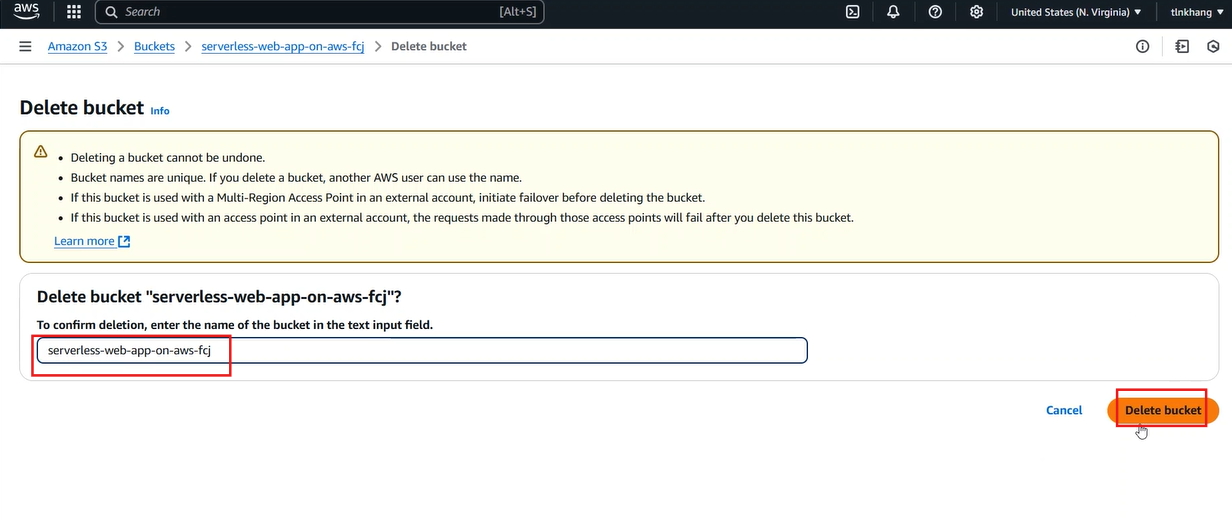The image size is (1232, 518).
Task: Toggle the side navigation hamburger menu
Action: [x=25, y=46]
